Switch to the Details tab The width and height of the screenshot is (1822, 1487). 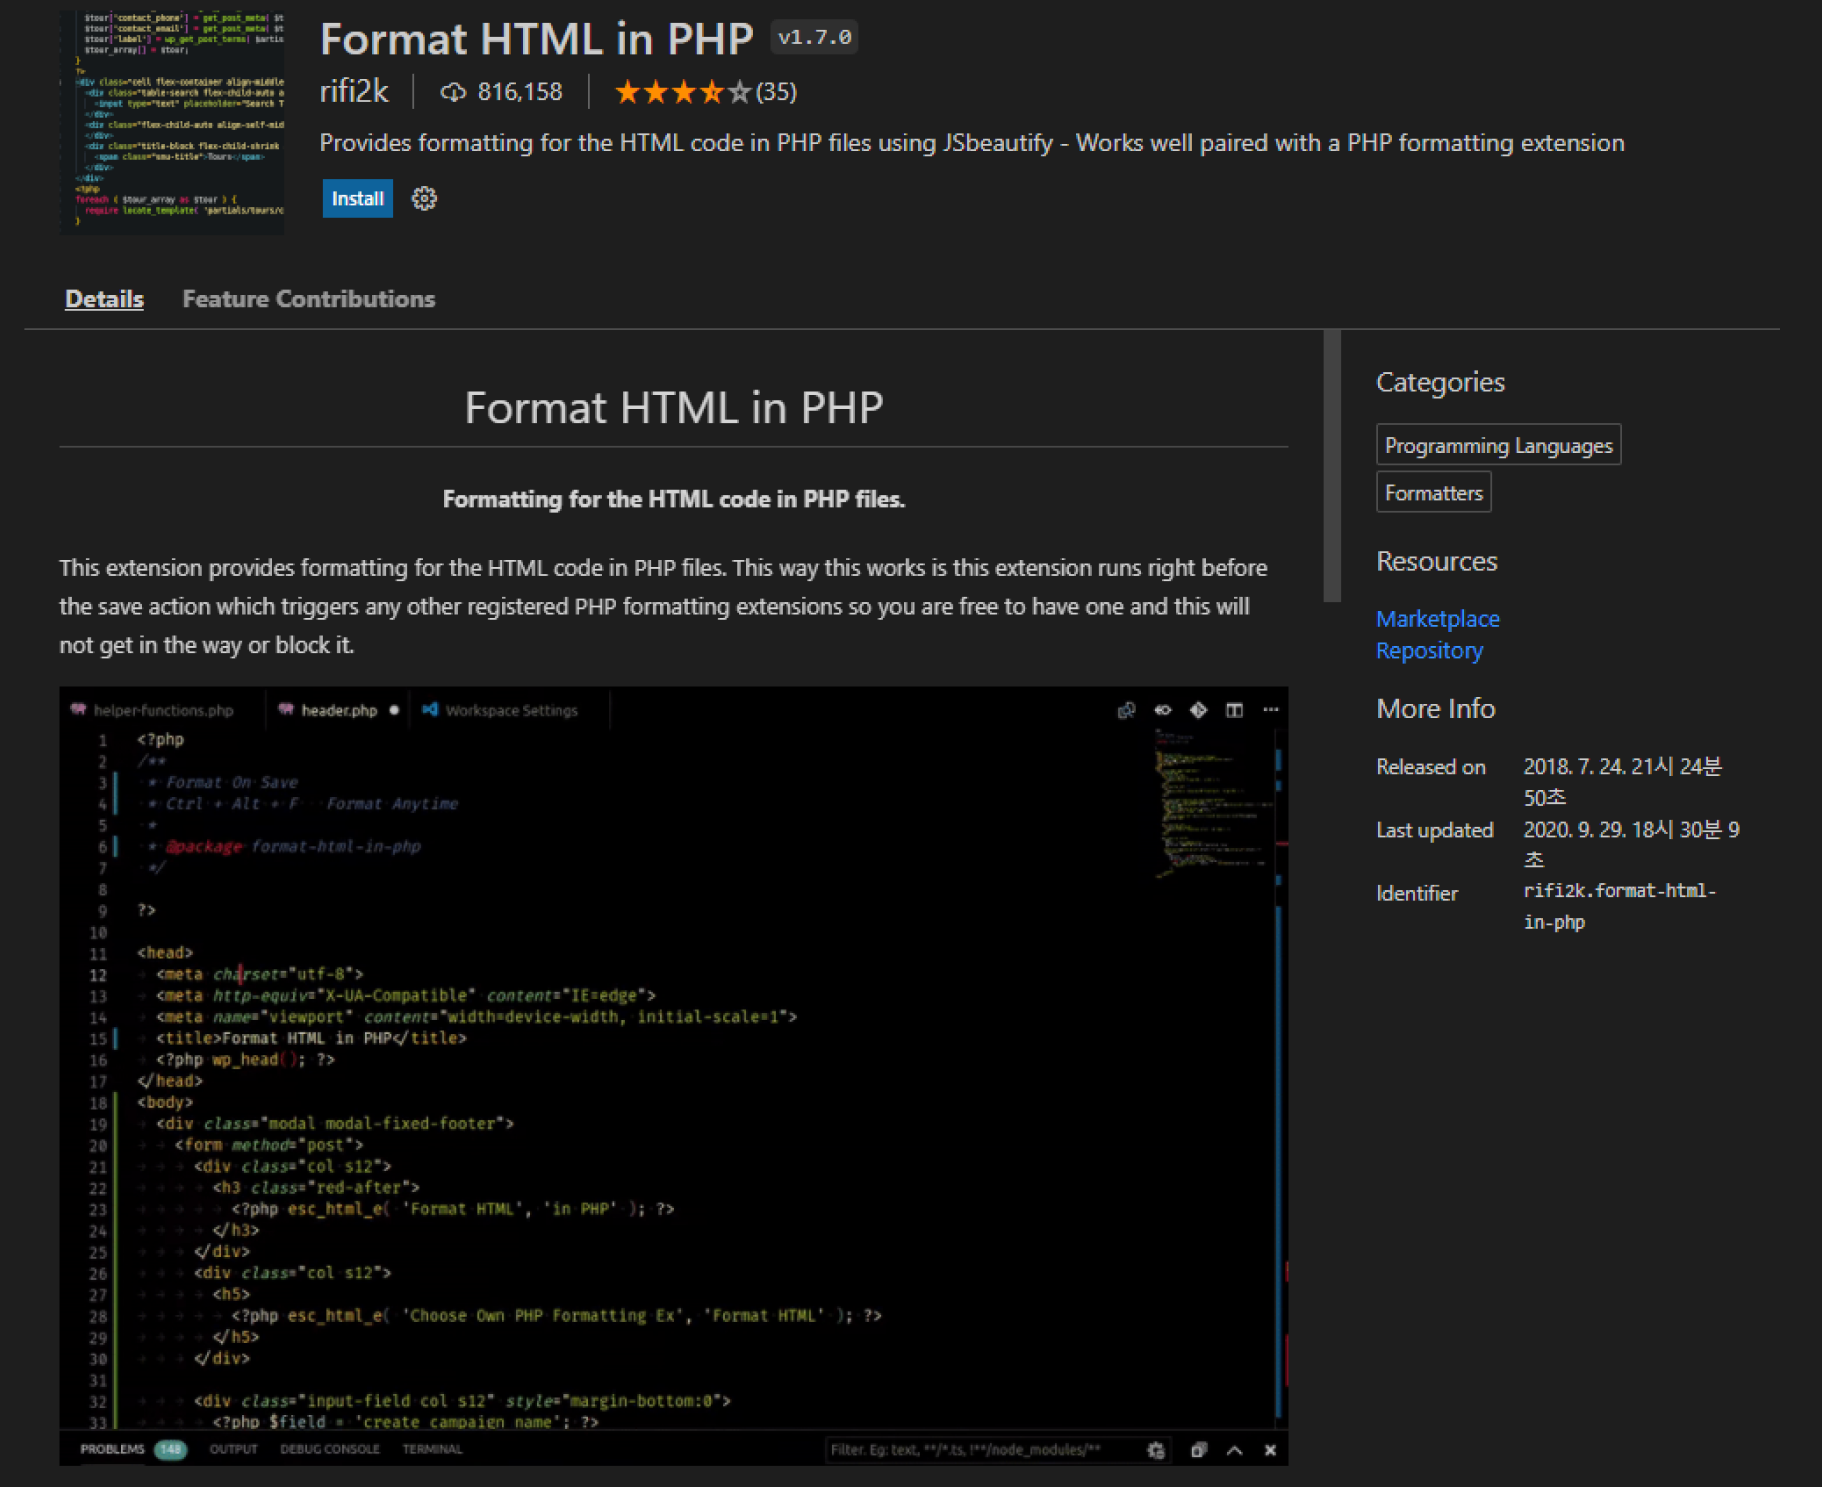pyautogui.click(x=104, y=299)
